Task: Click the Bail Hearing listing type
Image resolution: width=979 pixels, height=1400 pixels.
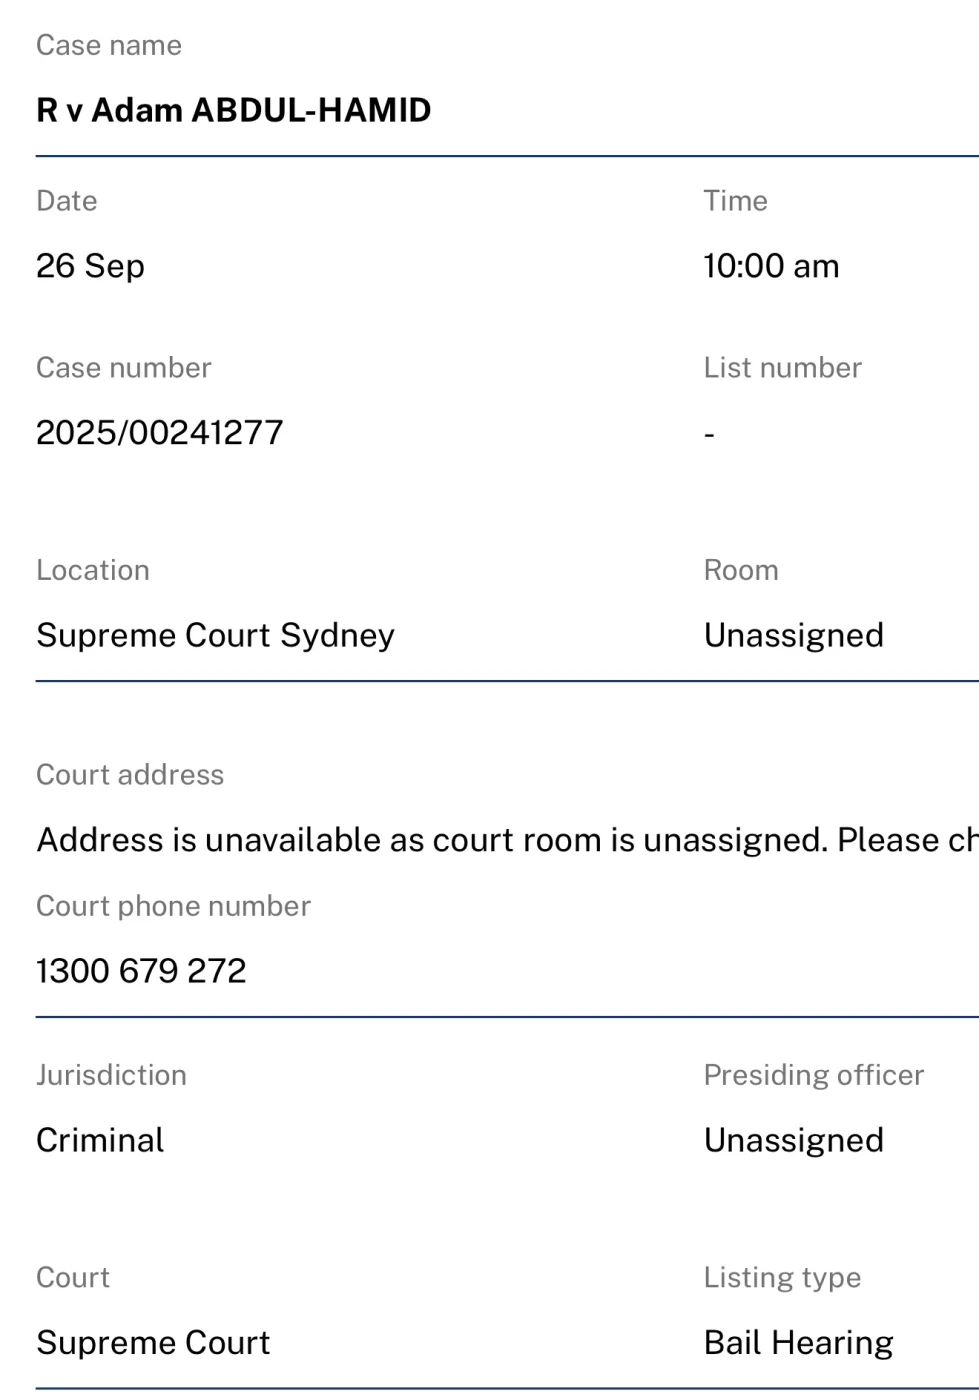Action: [x=798, y=1343]
